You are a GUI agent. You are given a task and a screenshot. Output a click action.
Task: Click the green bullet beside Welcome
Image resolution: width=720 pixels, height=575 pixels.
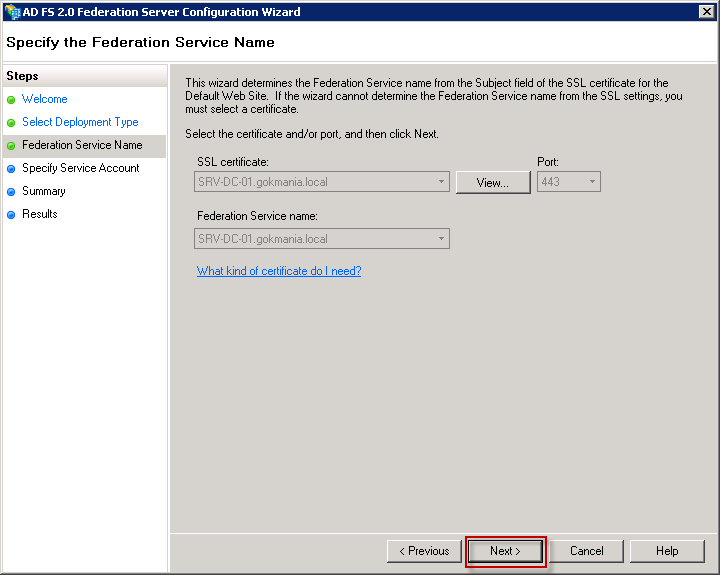(11, 100)
